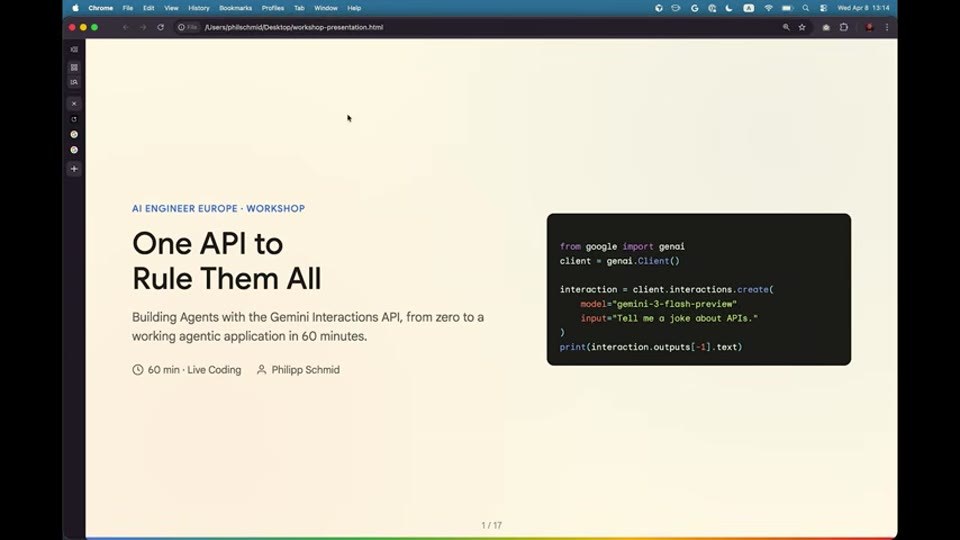Collapse the vertical tabs sidebar
The image size is (960, 540).
pyautogui.click(x=74, y=50)
